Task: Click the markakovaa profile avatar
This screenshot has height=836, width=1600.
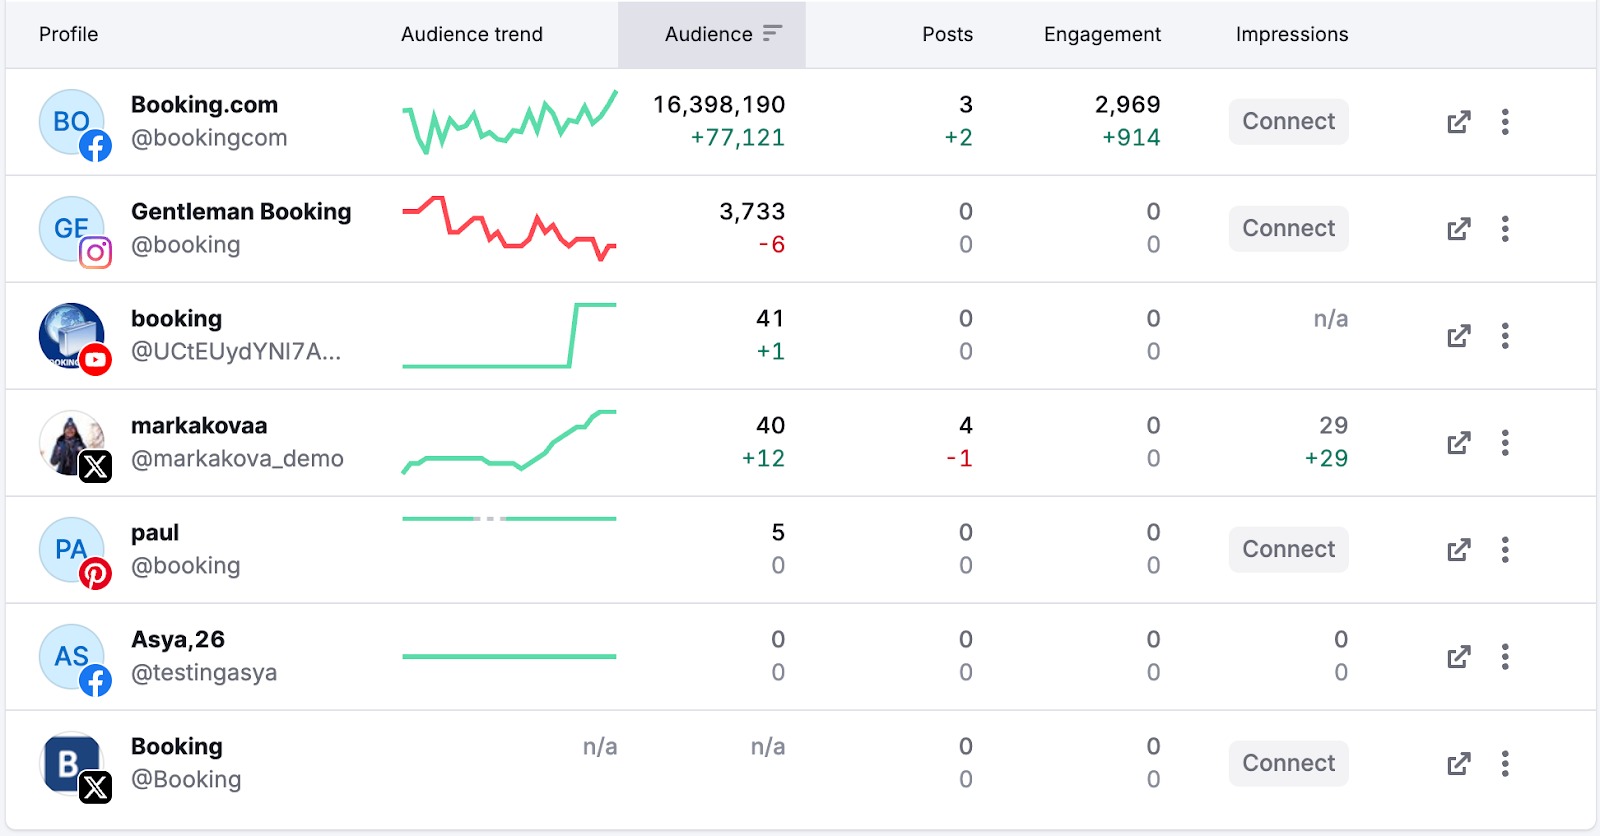Action: (x=73, y=443)
